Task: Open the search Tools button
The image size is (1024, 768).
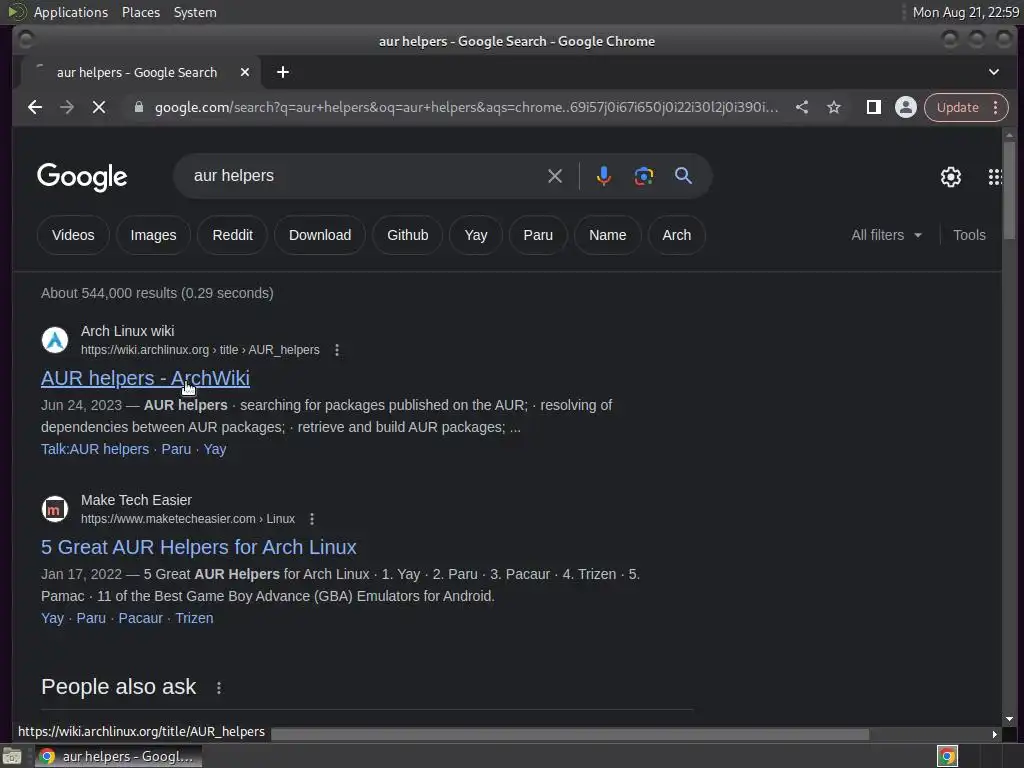Action: click(x=969, y=235)
